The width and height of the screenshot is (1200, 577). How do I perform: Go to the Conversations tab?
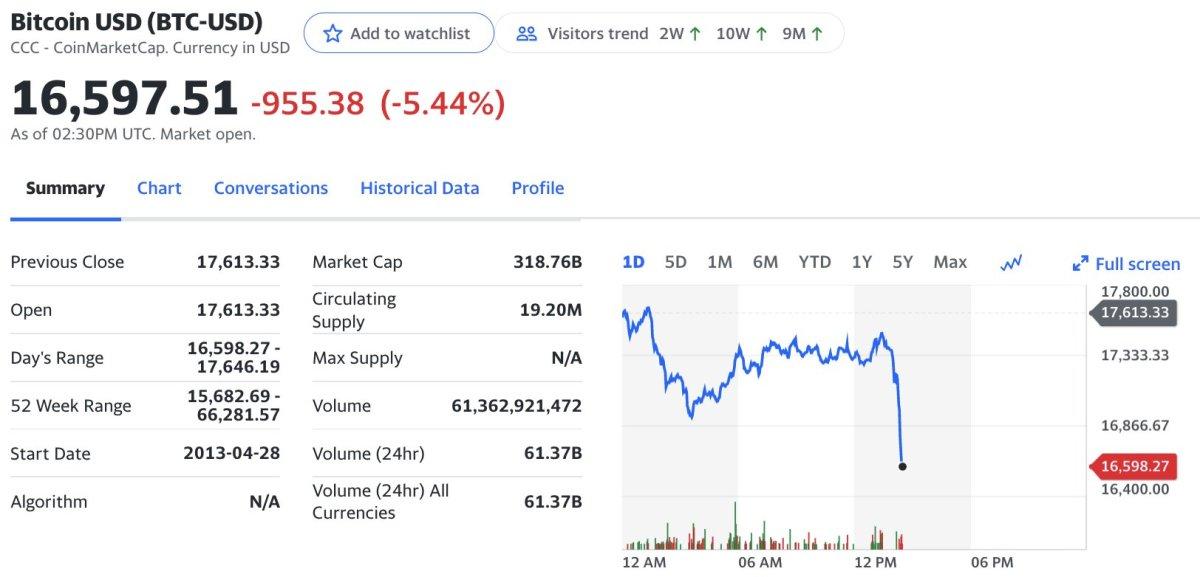[271, 188]
